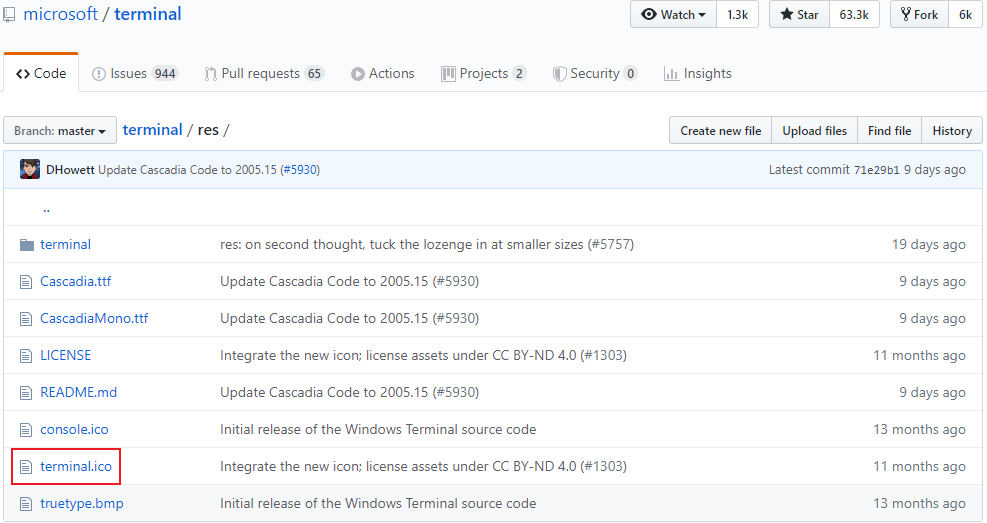Click the file icon beside CascadiaMono.ttf

26,319
